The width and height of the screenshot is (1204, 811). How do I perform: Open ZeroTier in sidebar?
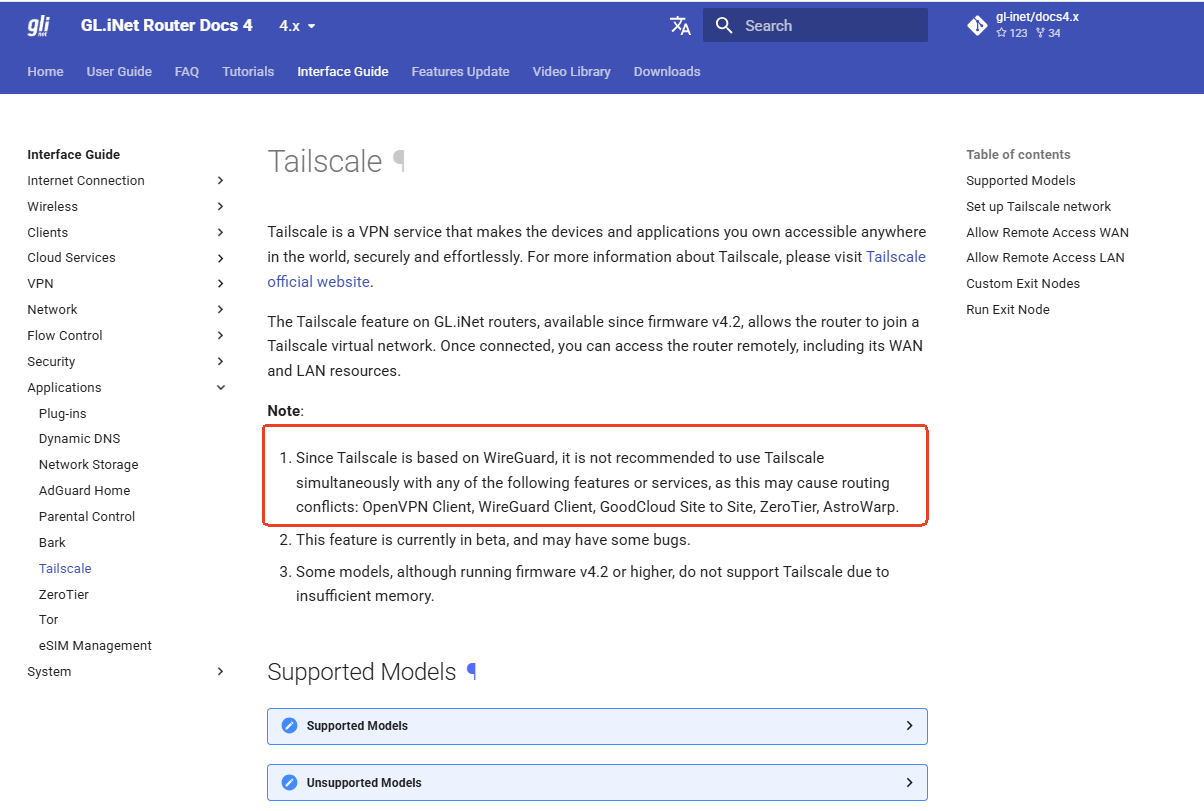(x=64, y=595)
